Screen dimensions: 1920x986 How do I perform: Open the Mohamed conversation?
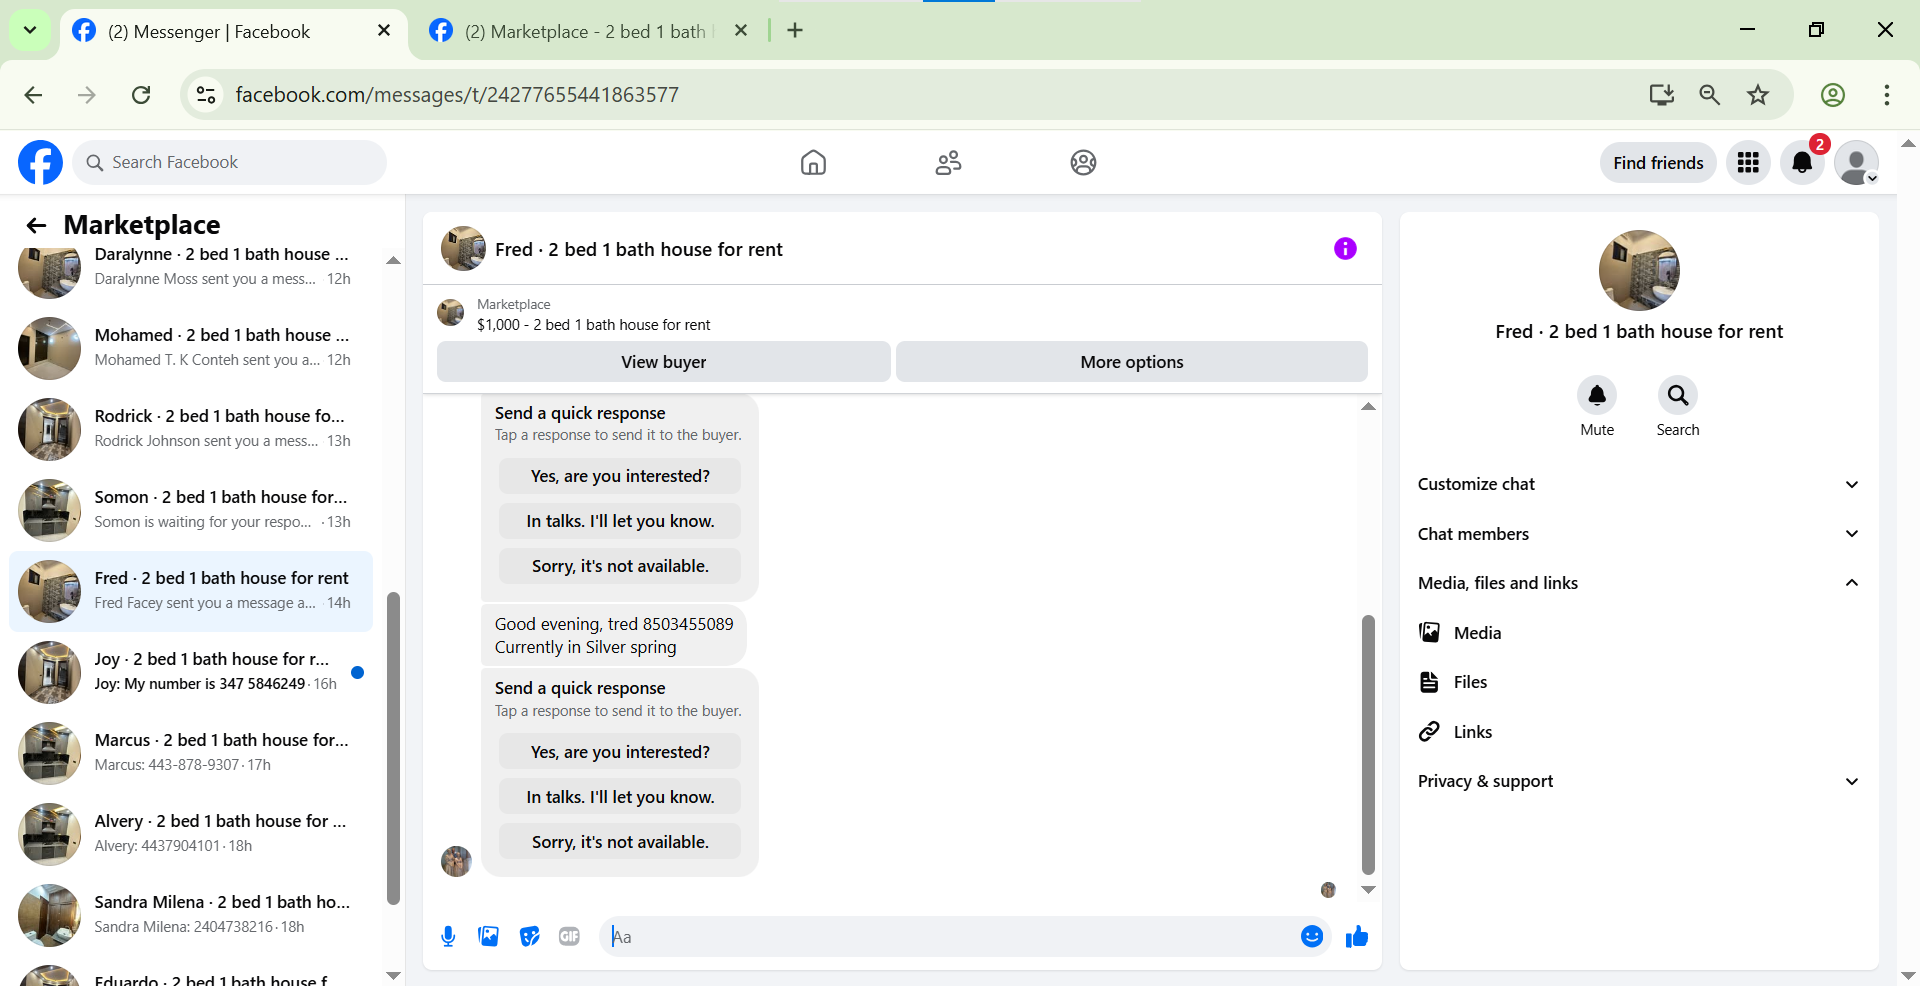191,348
